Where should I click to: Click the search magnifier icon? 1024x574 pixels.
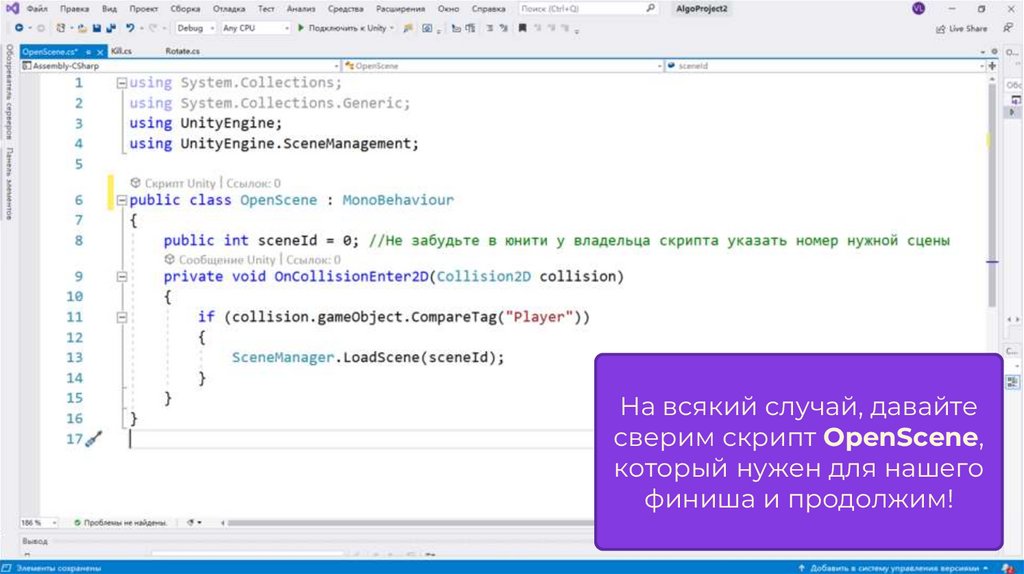coord(650,8)
